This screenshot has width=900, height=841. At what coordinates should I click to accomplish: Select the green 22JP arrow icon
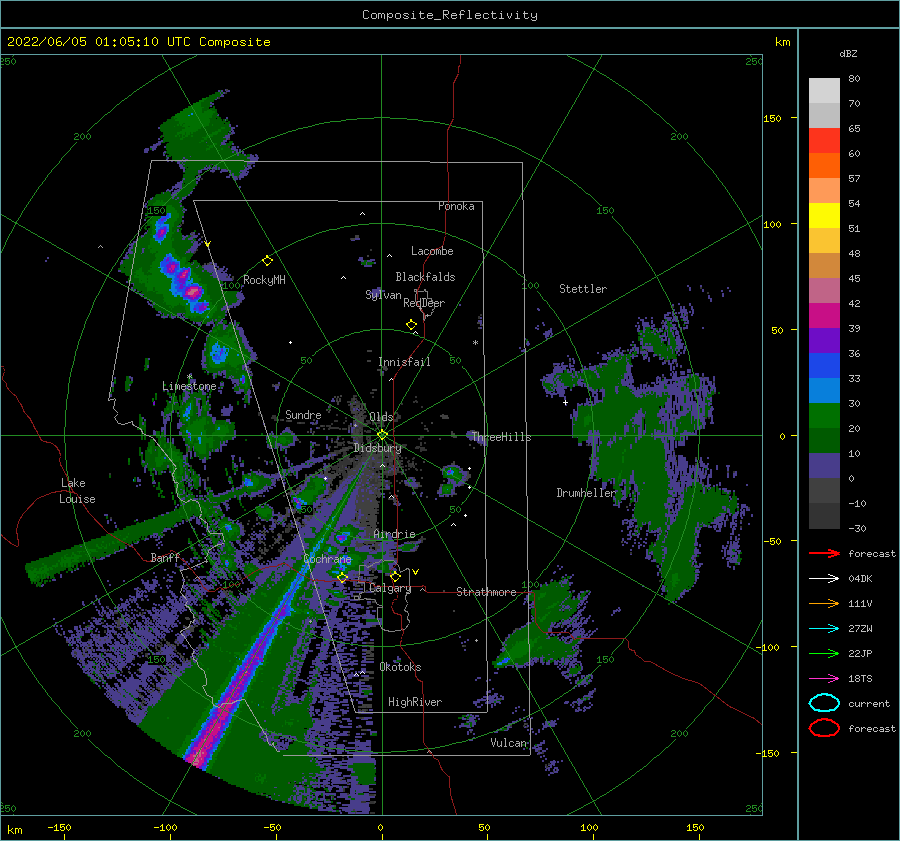pos(824,653)
